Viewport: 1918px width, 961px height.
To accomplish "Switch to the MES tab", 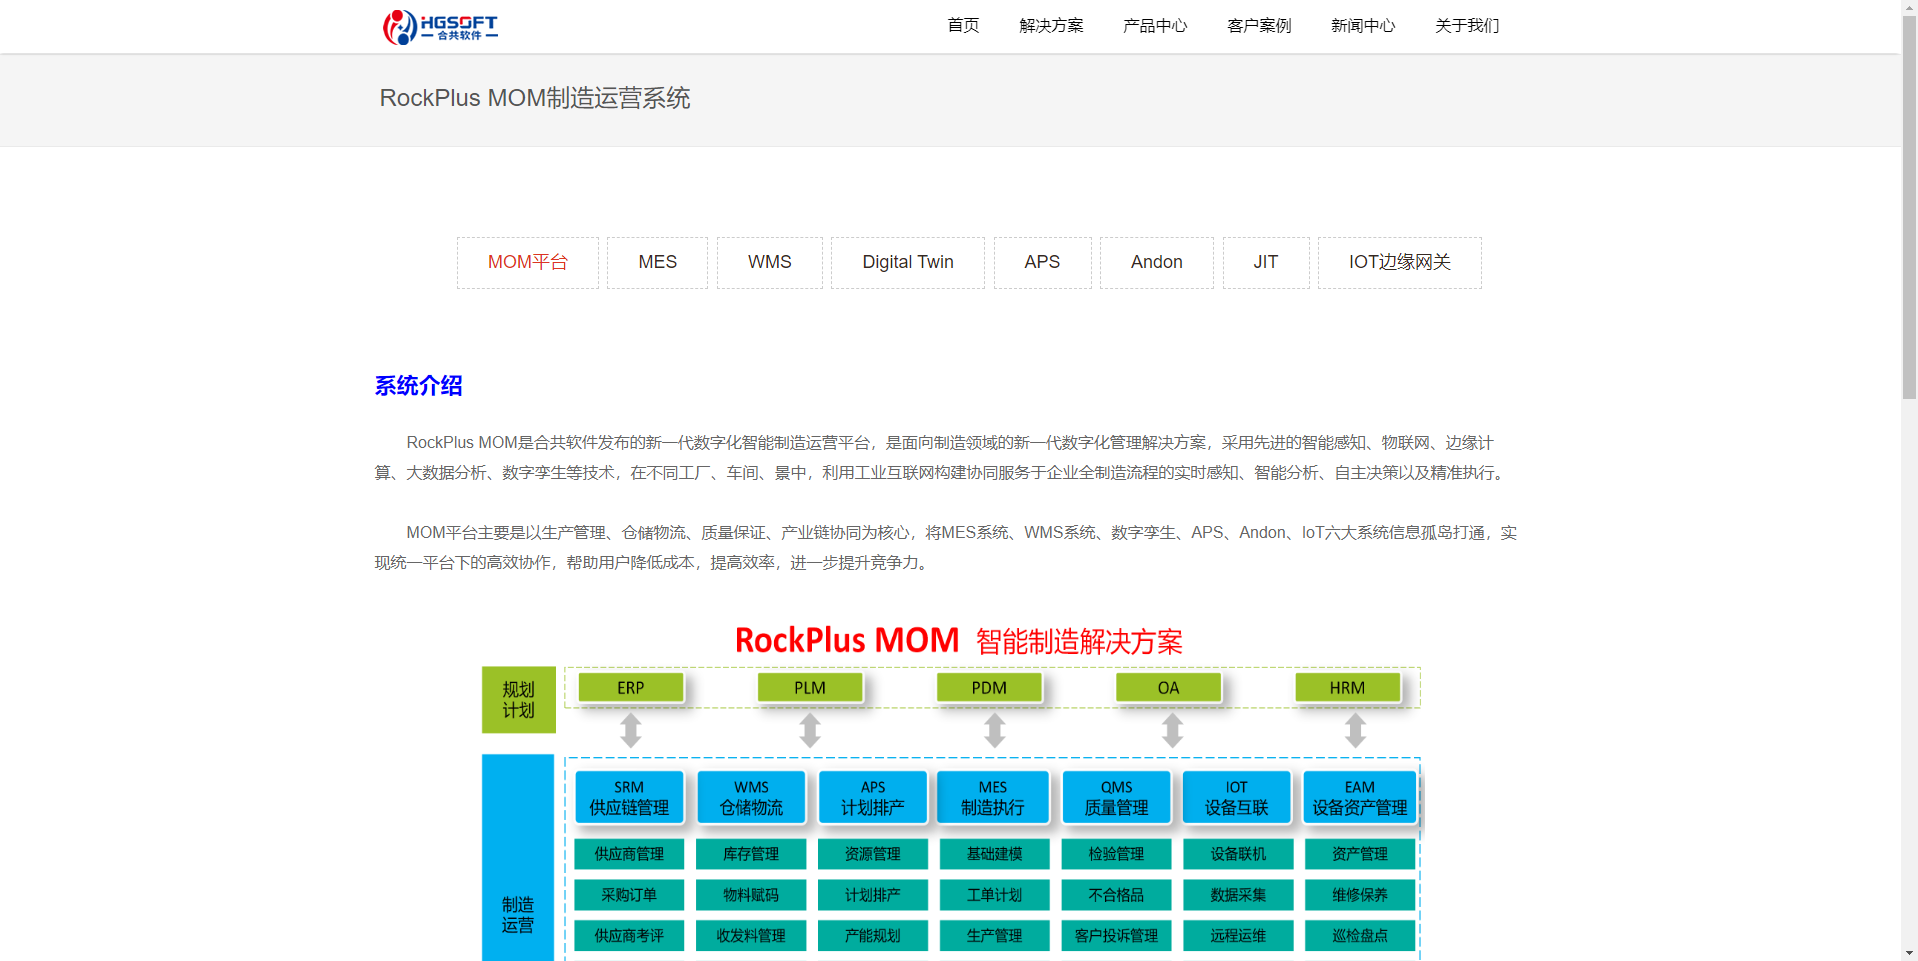I will (x=657, y=262).
